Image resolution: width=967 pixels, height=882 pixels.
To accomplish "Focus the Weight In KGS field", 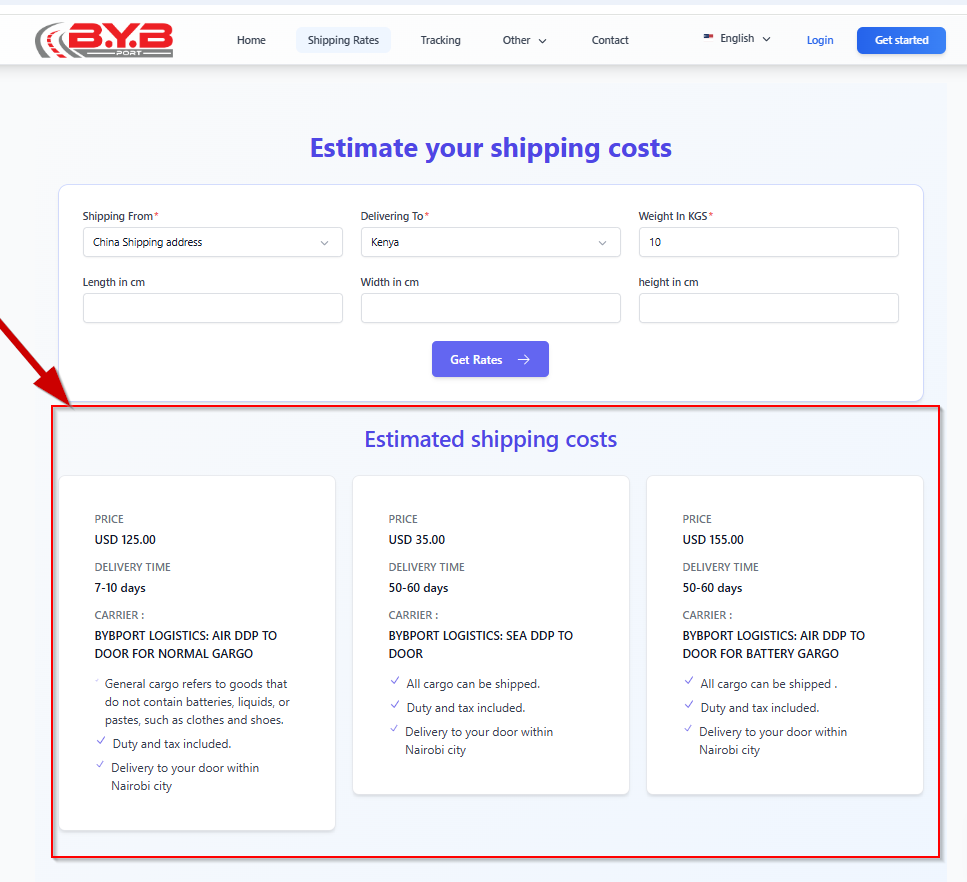I will click(x=768, y=242).
